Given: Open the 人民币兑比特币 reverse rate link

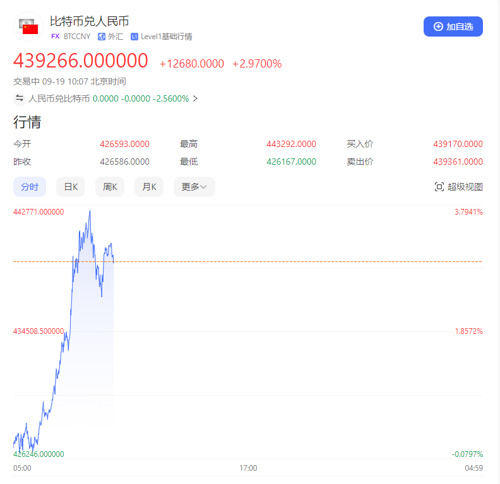Looking at the screenshot, I should click(59, 99).
